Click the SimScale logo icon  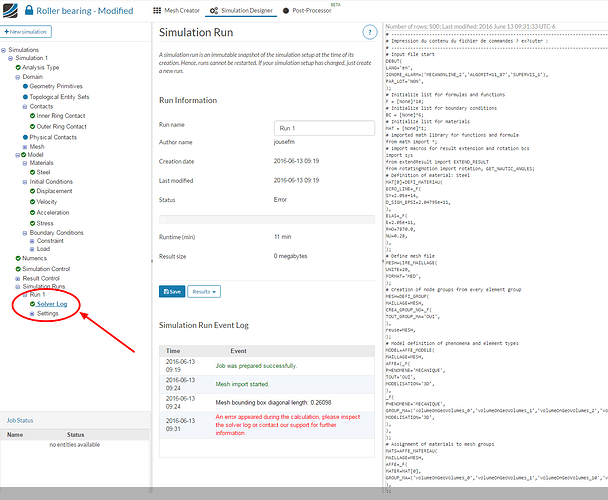pos(10,10)
